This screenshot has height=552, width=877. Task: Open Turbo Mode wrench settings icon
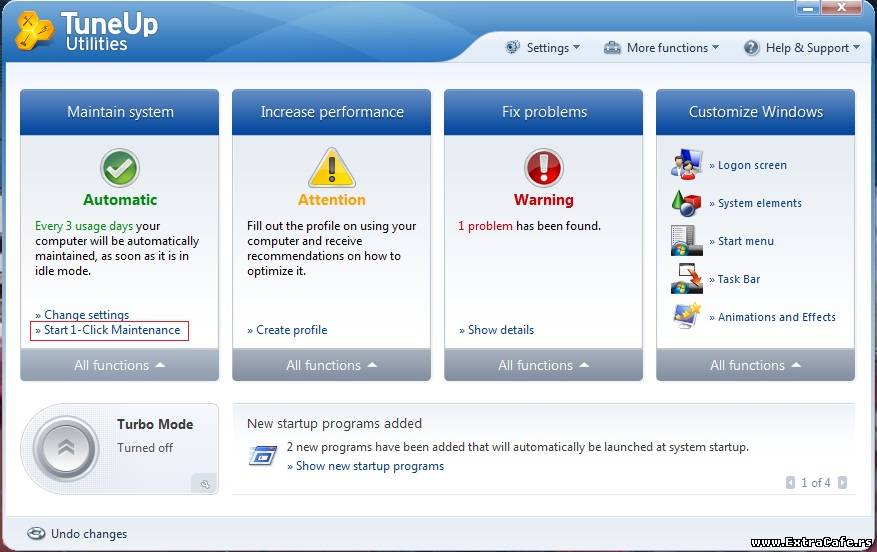(205, 484)
